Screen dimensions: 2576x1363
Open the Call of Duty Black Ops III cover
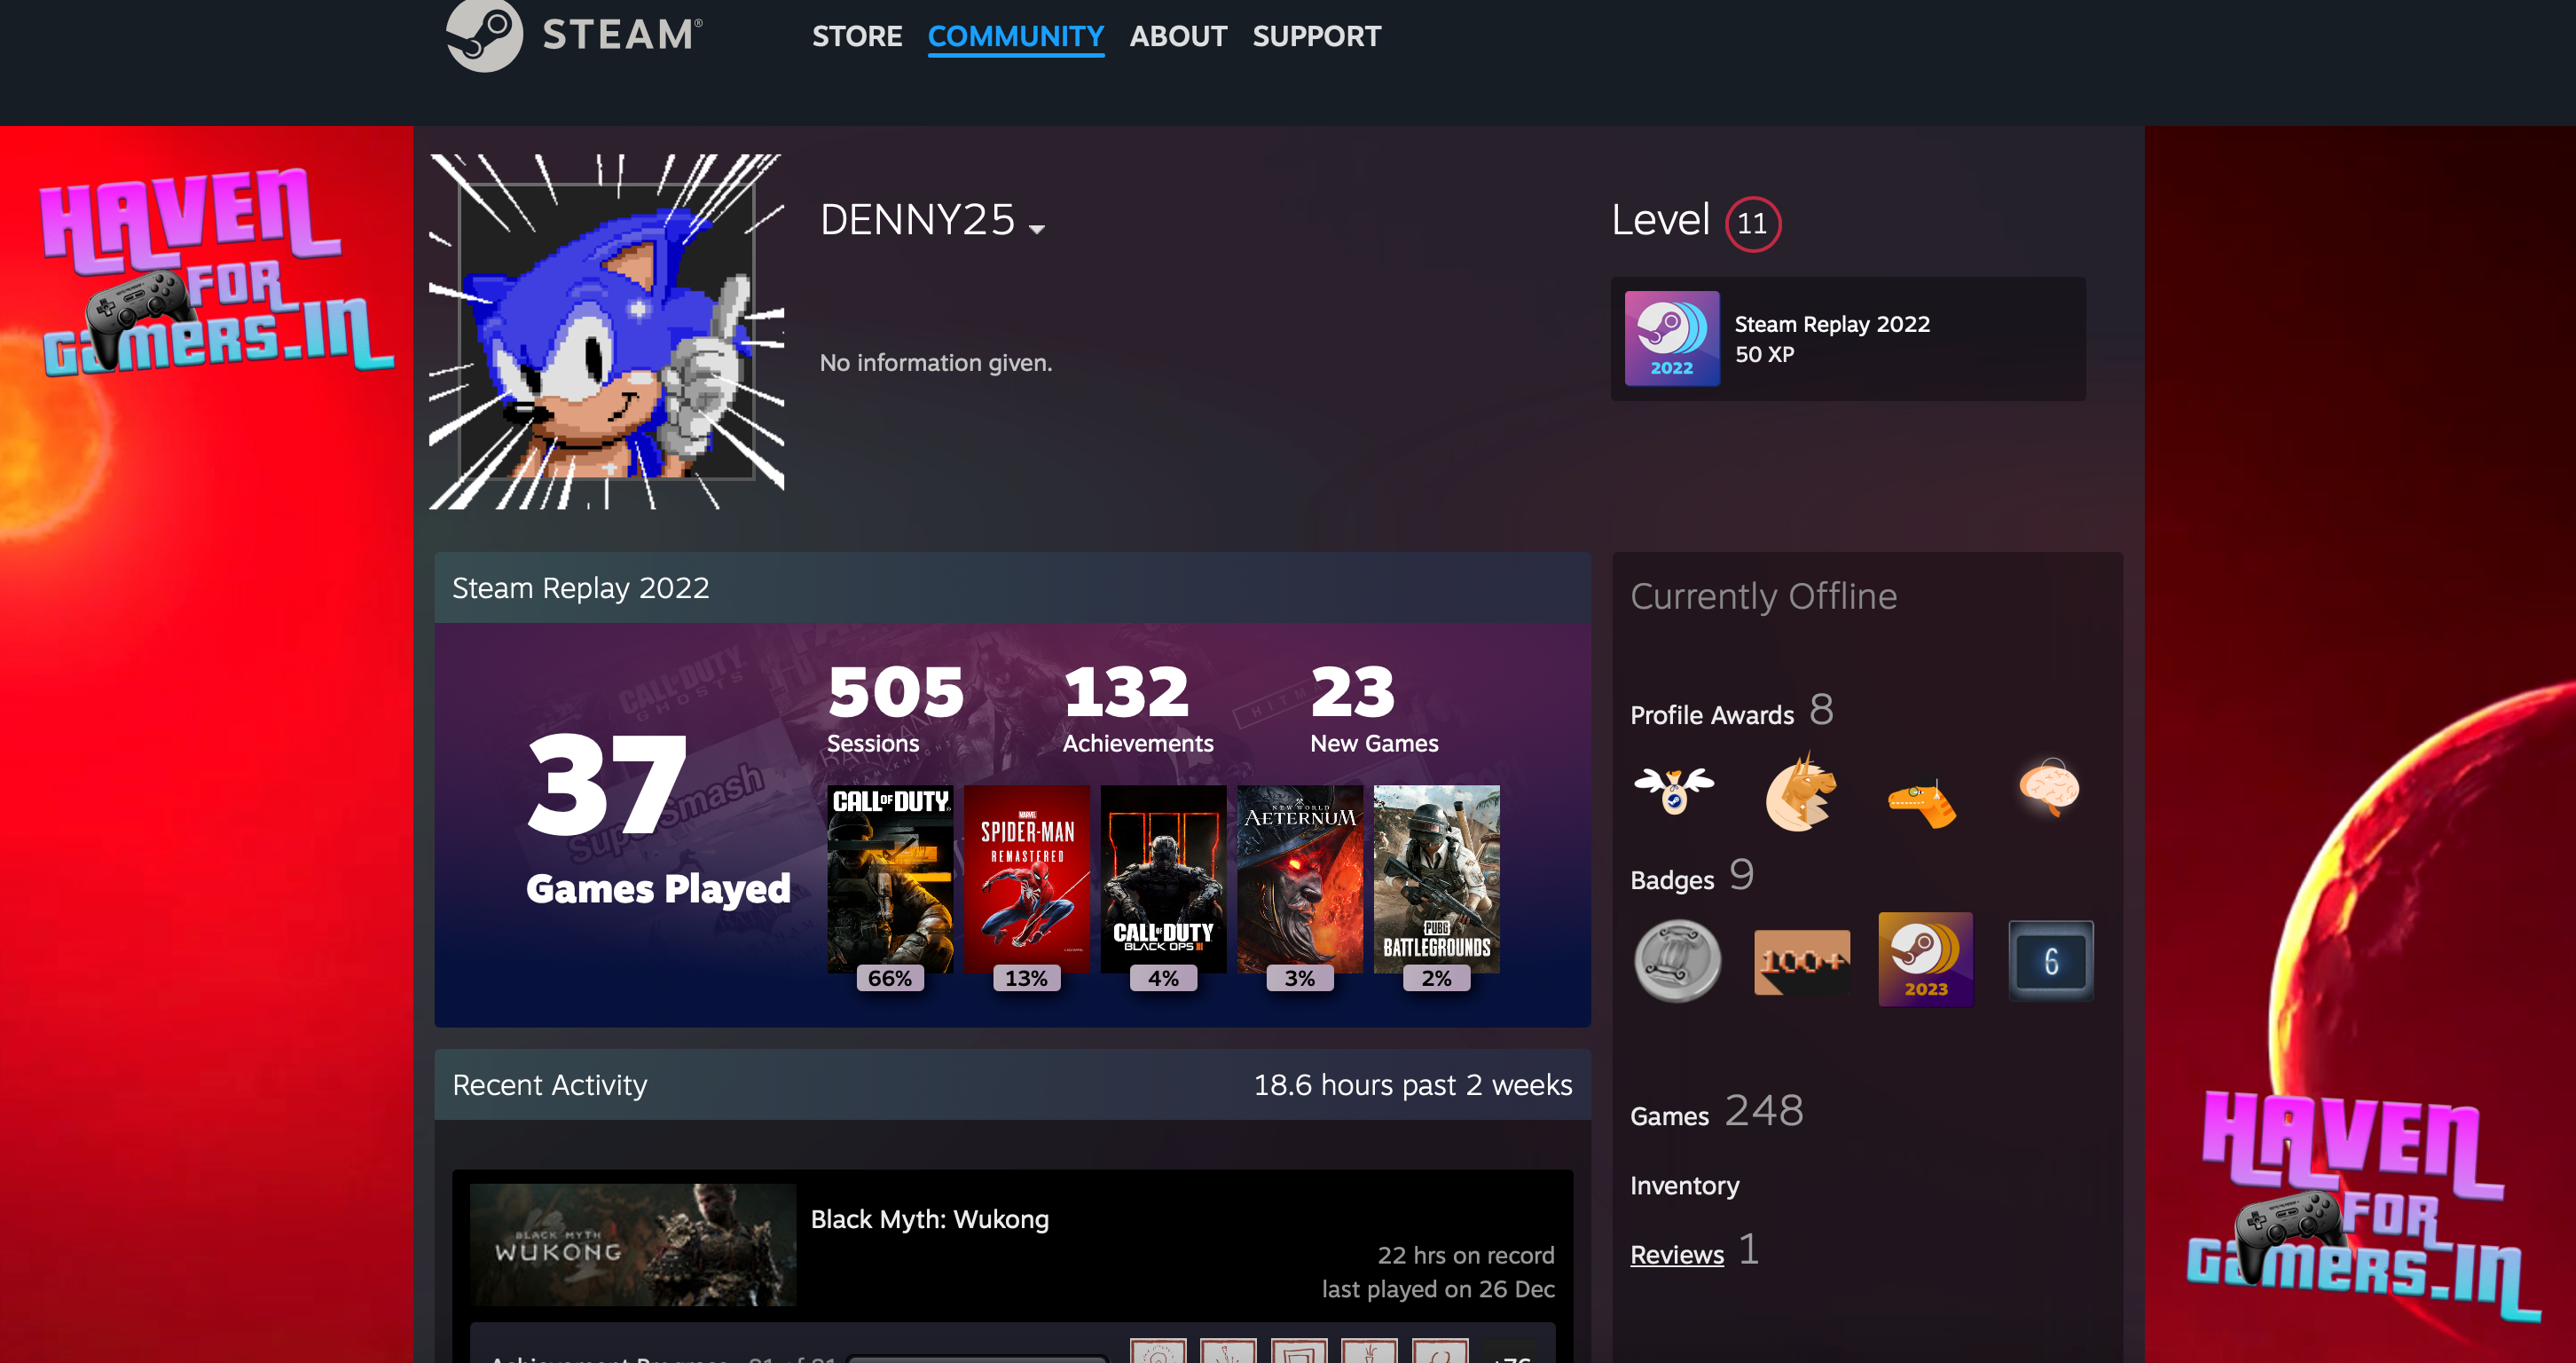coord(1163,879)
